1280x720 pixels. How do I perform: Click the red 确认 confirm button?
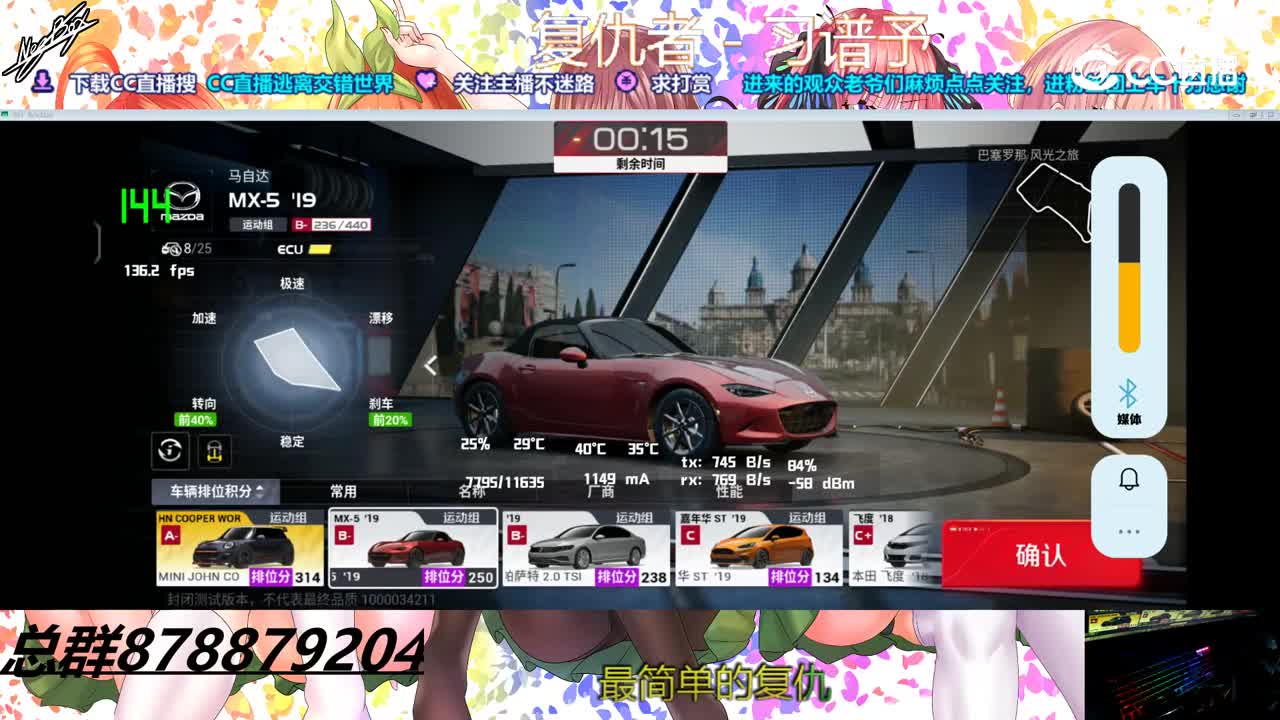coord(1040,555)
